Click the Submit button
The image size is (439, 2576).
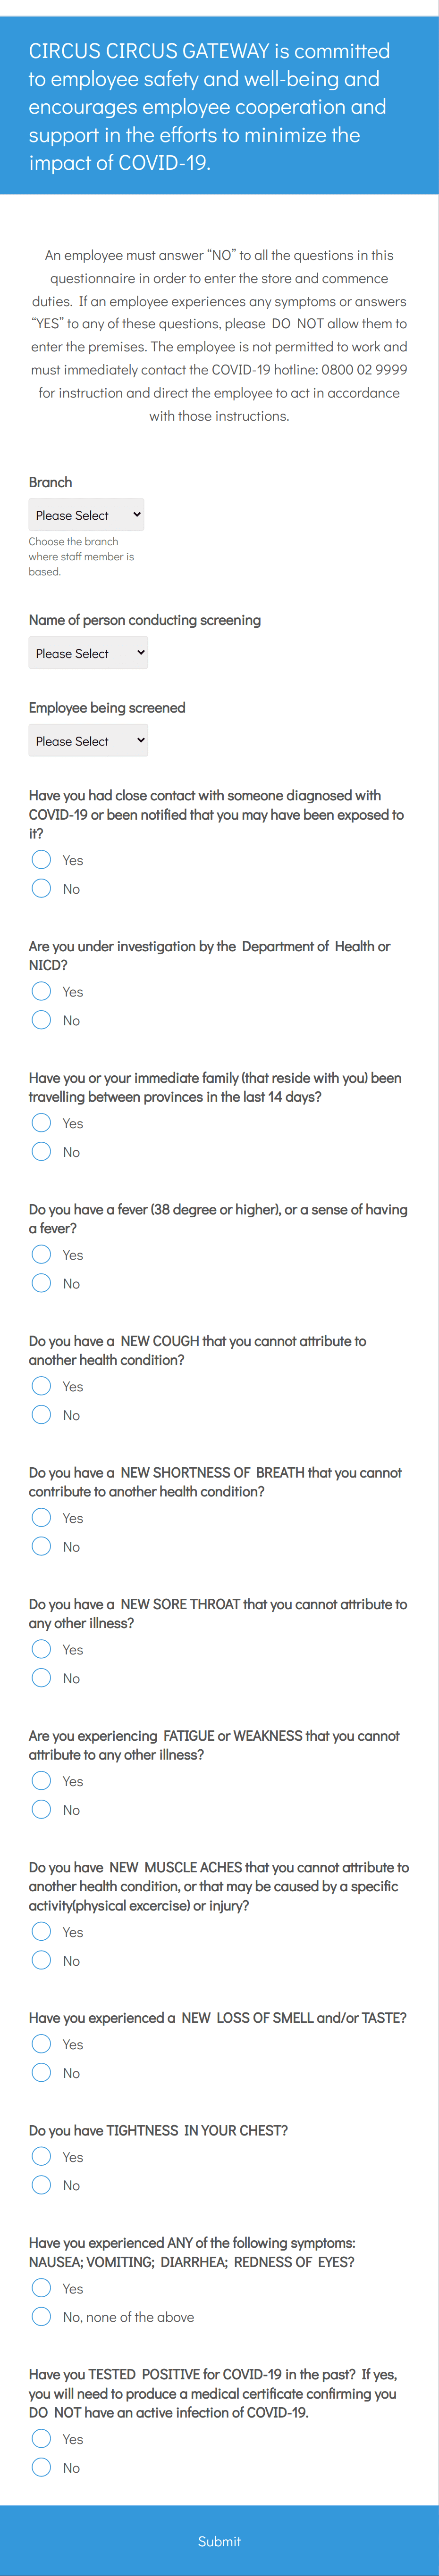tap(219, 2540)
